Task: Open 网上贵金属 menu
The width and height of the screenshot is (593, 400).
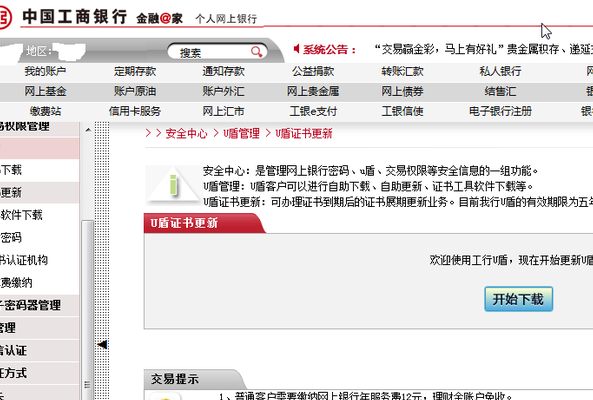Action: (313, 91)
